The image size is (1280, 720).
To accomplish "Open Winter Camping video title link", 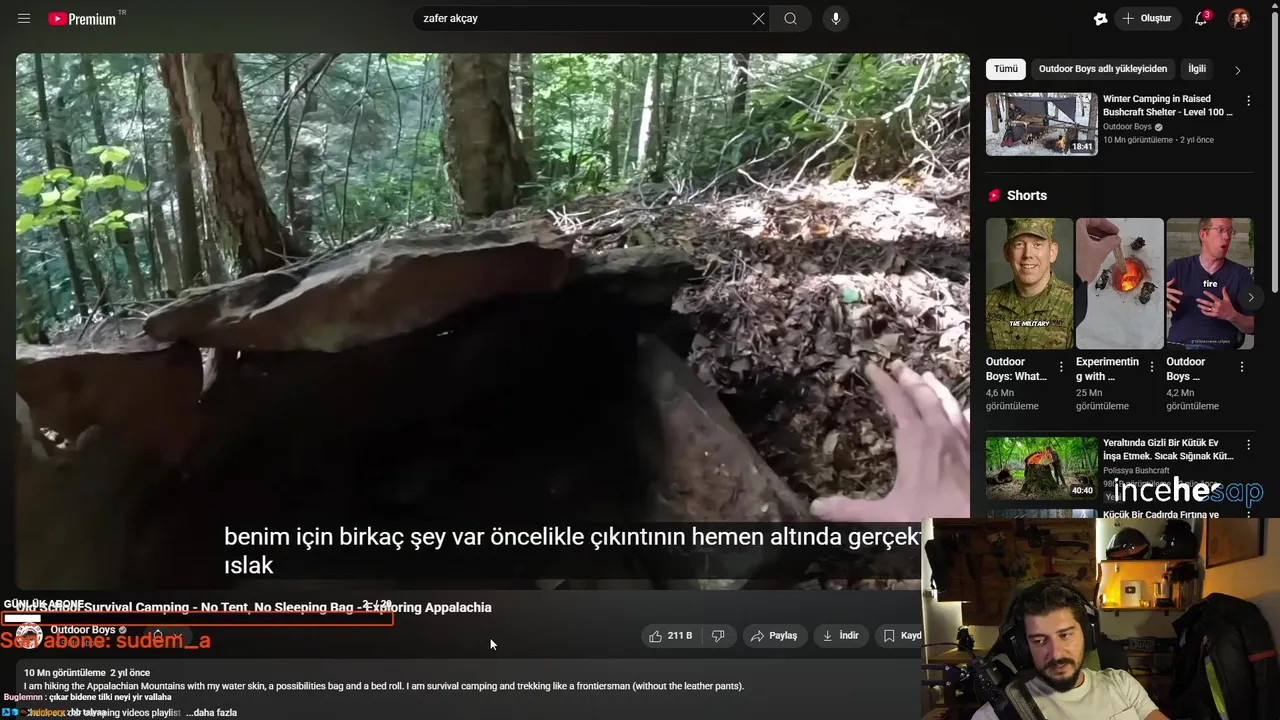I will 1168,105.
